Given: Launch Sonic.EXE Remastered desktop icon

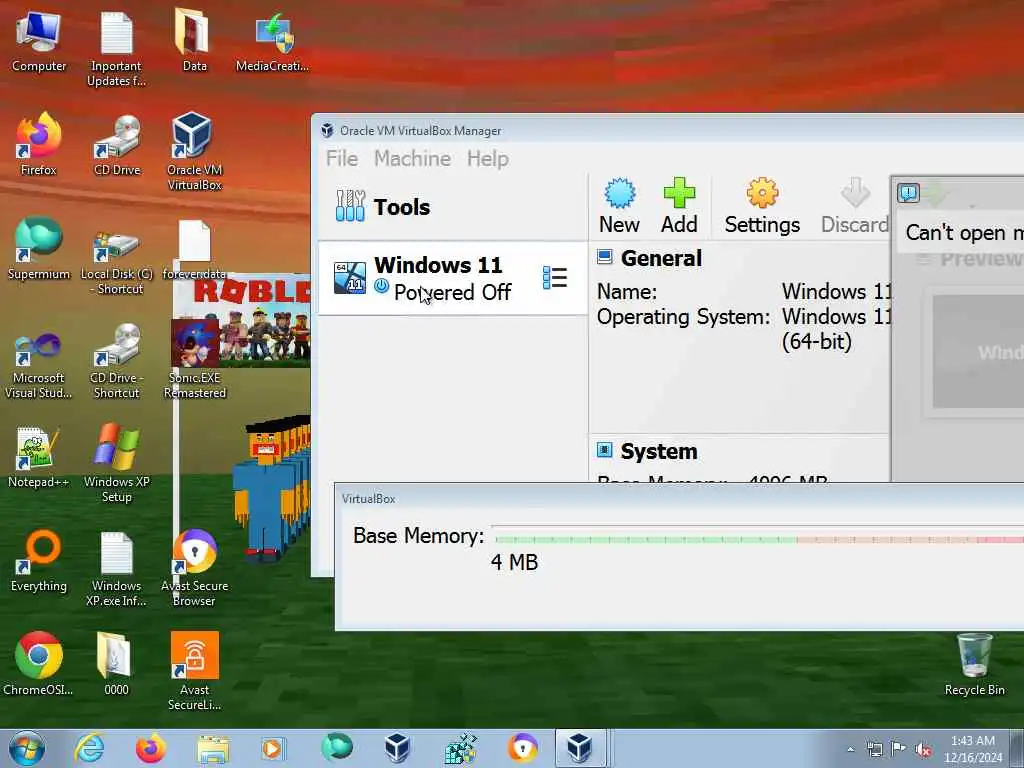Looking at the screenshot, I should click(x=194, y=360).
